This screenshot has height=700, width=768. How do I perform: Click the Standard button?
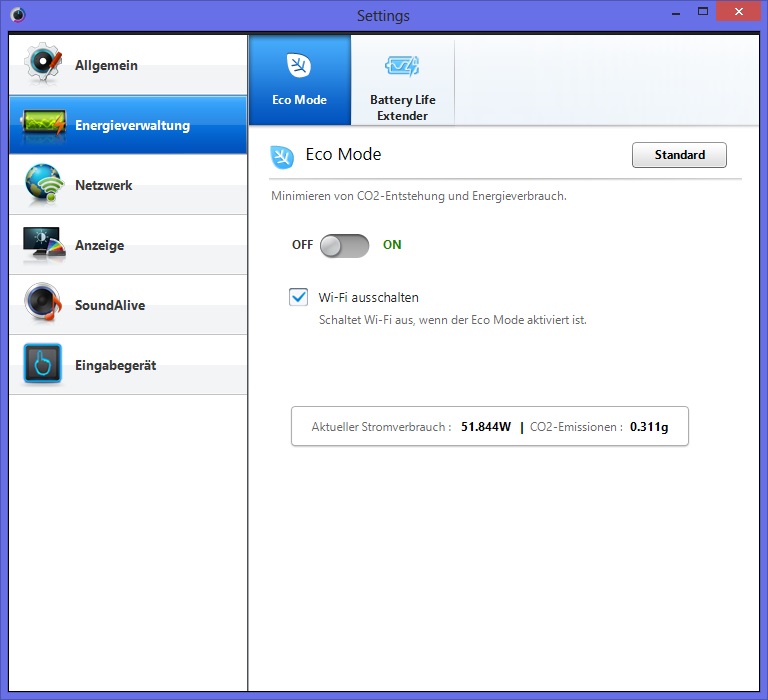coord(679,155)
